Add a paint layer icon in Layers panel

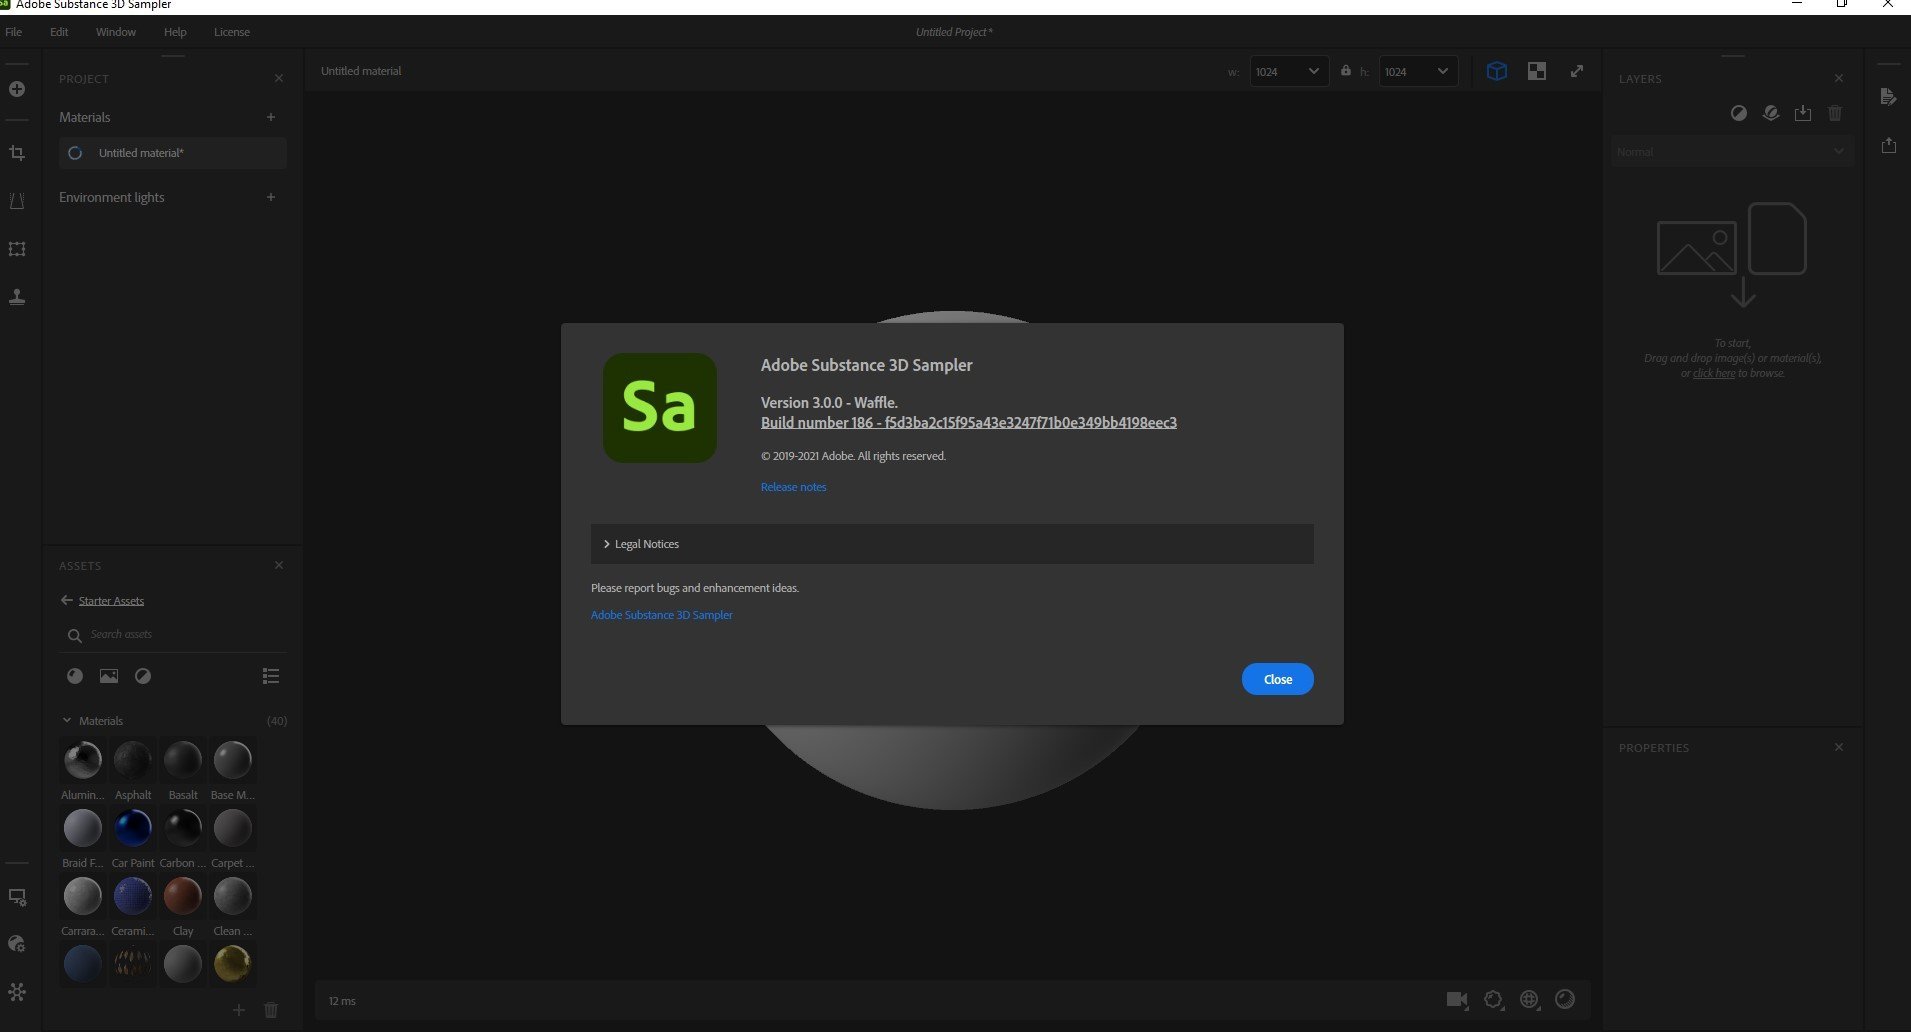point(1771,114)
